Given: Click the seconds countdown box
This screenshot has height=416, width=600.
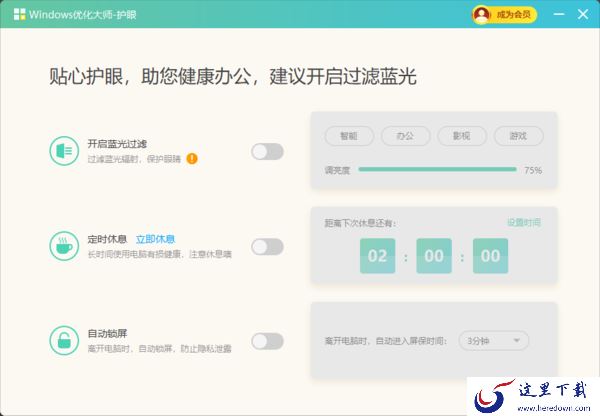Looking at the screenshot, I should (x=490, y=256).
